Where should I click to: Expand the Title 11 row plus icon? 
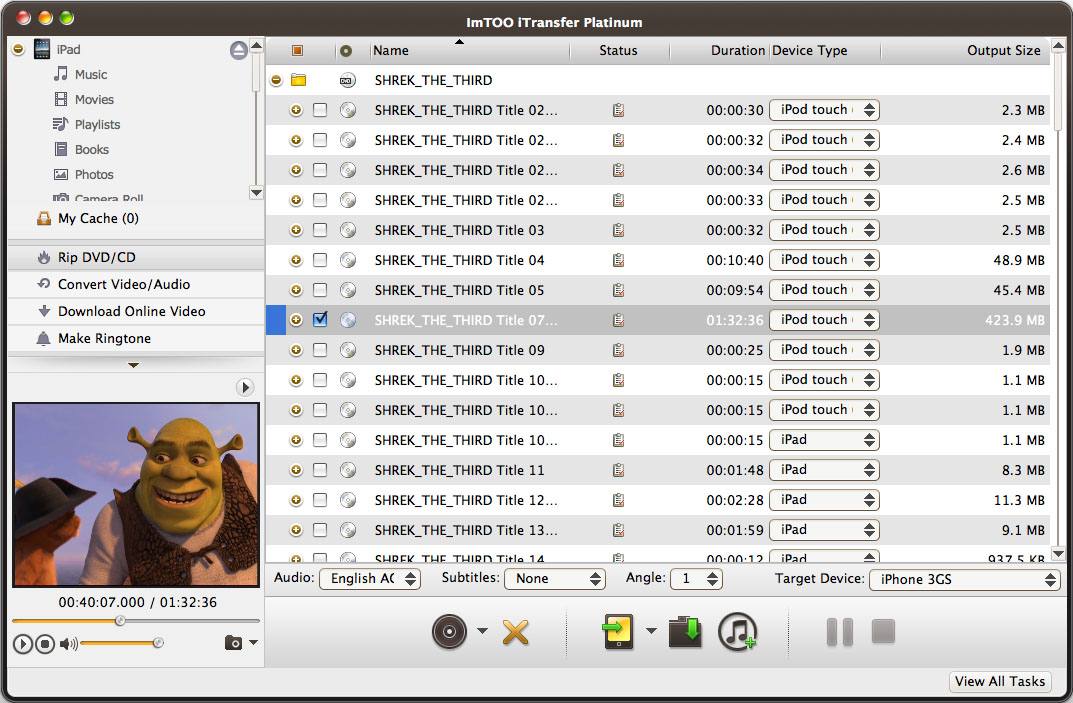point(296,470)
